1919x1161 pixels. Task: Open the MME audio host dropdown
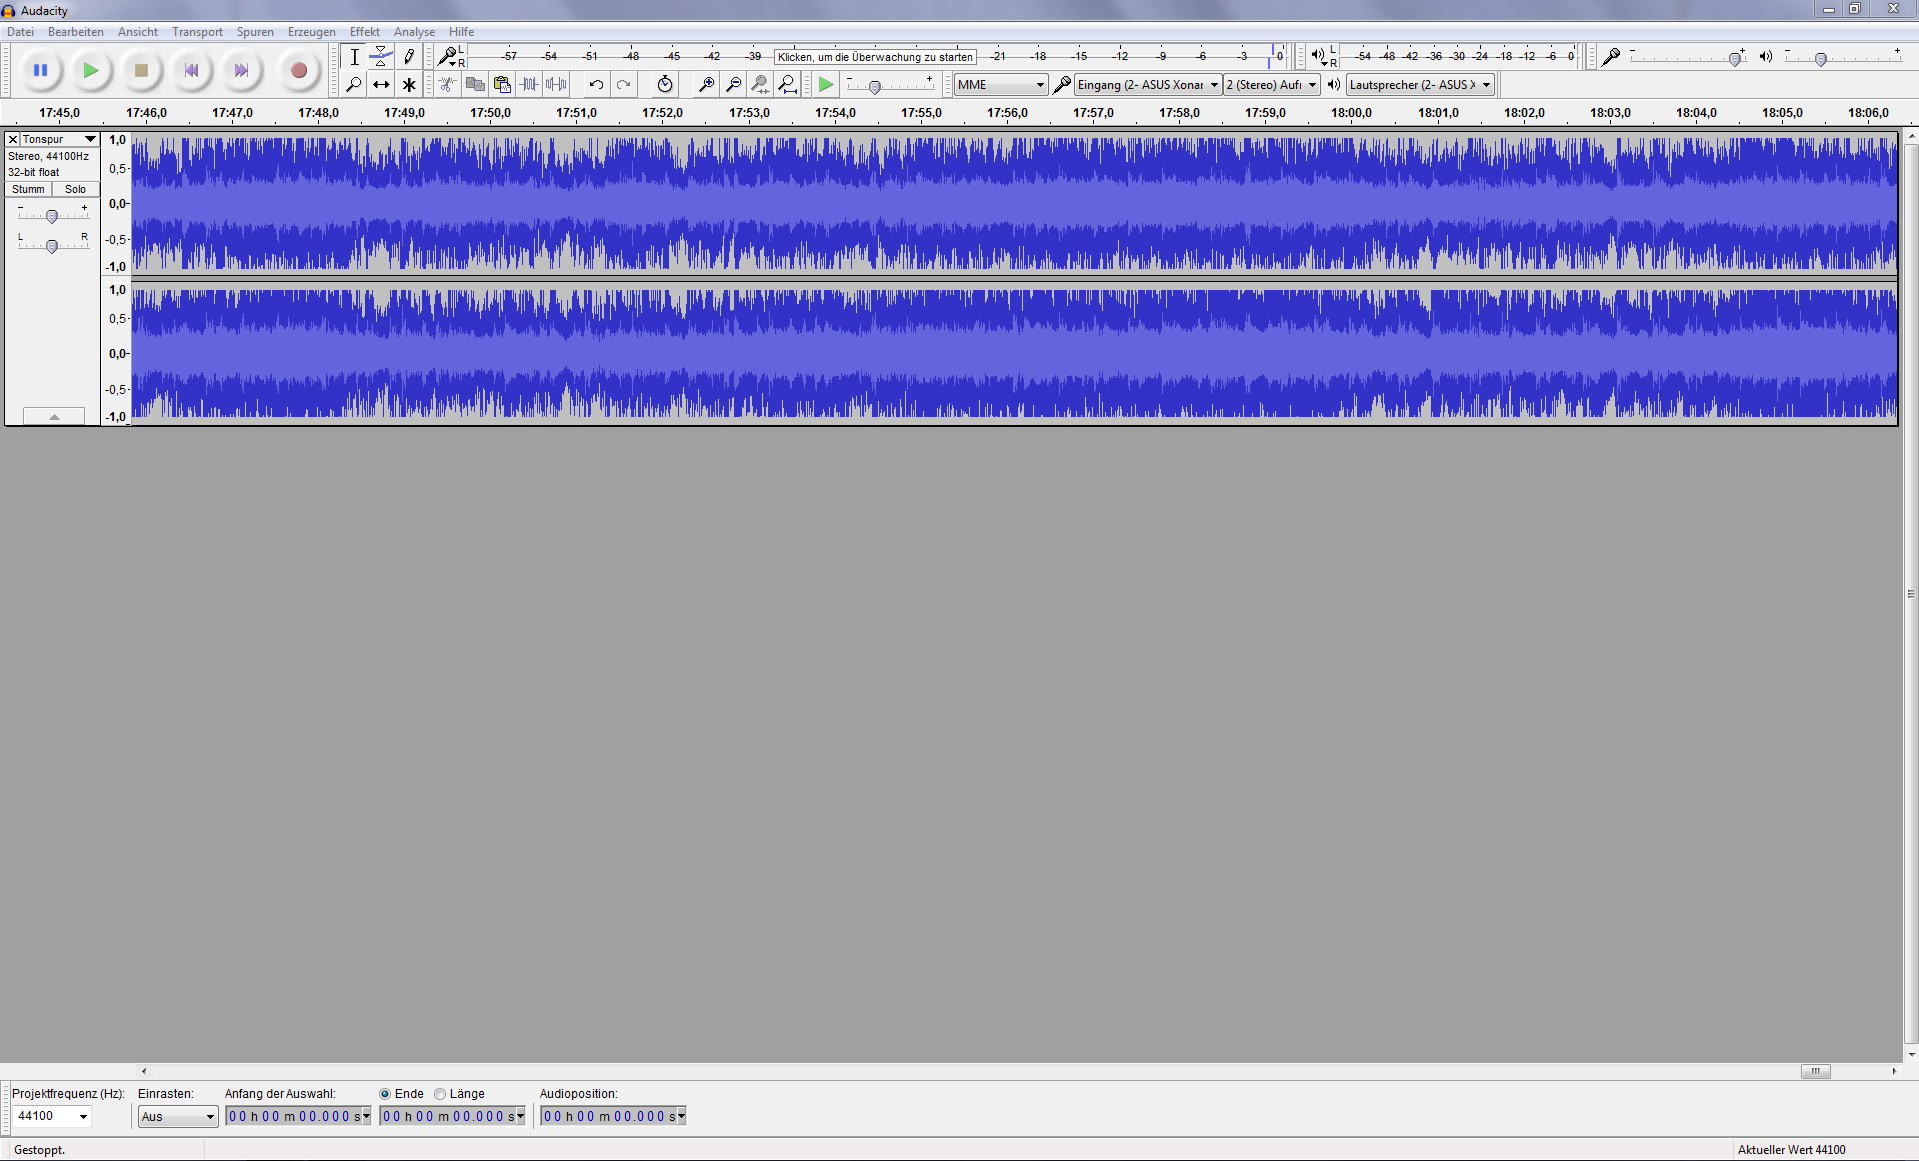tap(1000, 85)
